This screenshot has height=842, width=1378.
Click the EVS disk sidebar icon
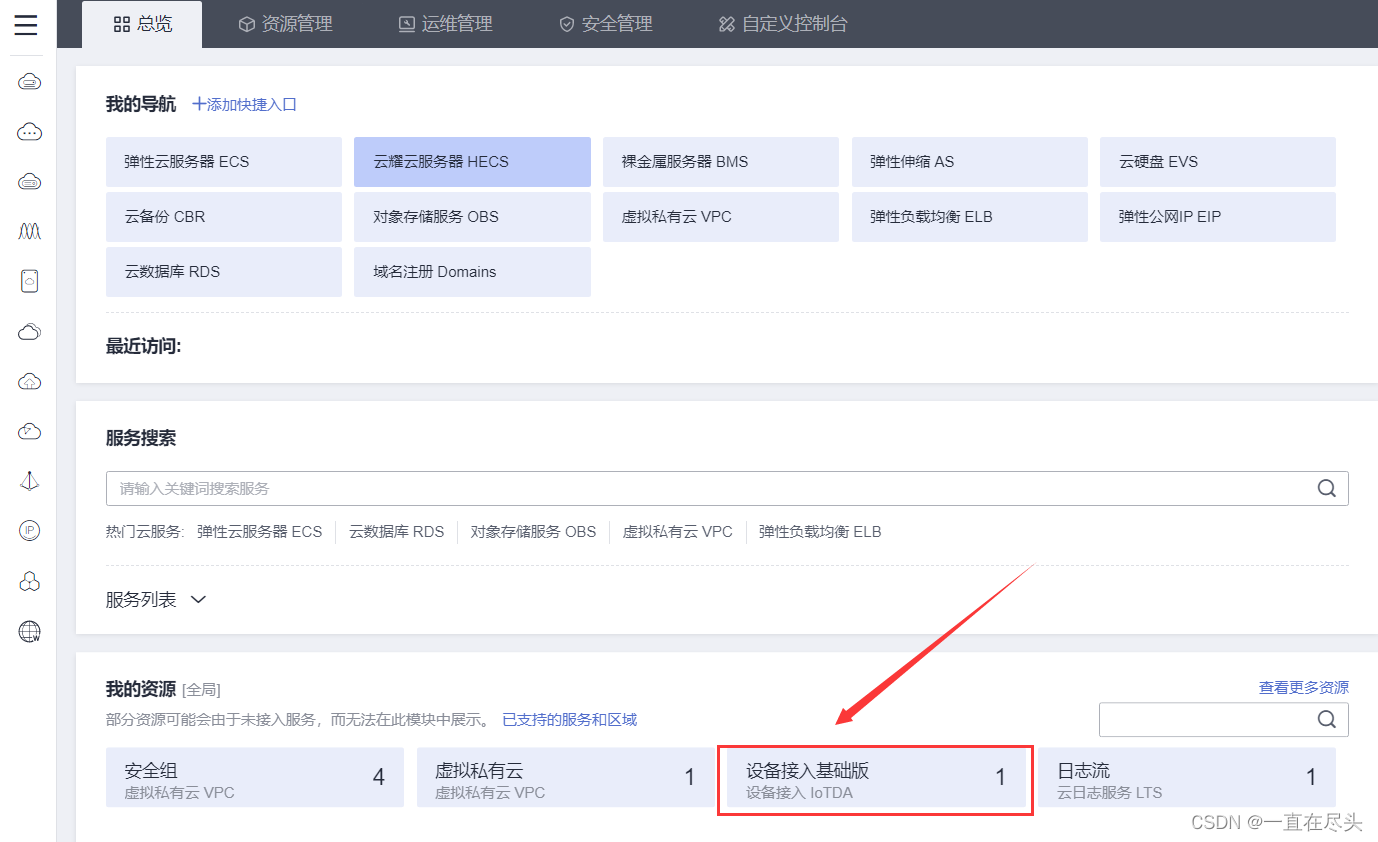[29, 282]
